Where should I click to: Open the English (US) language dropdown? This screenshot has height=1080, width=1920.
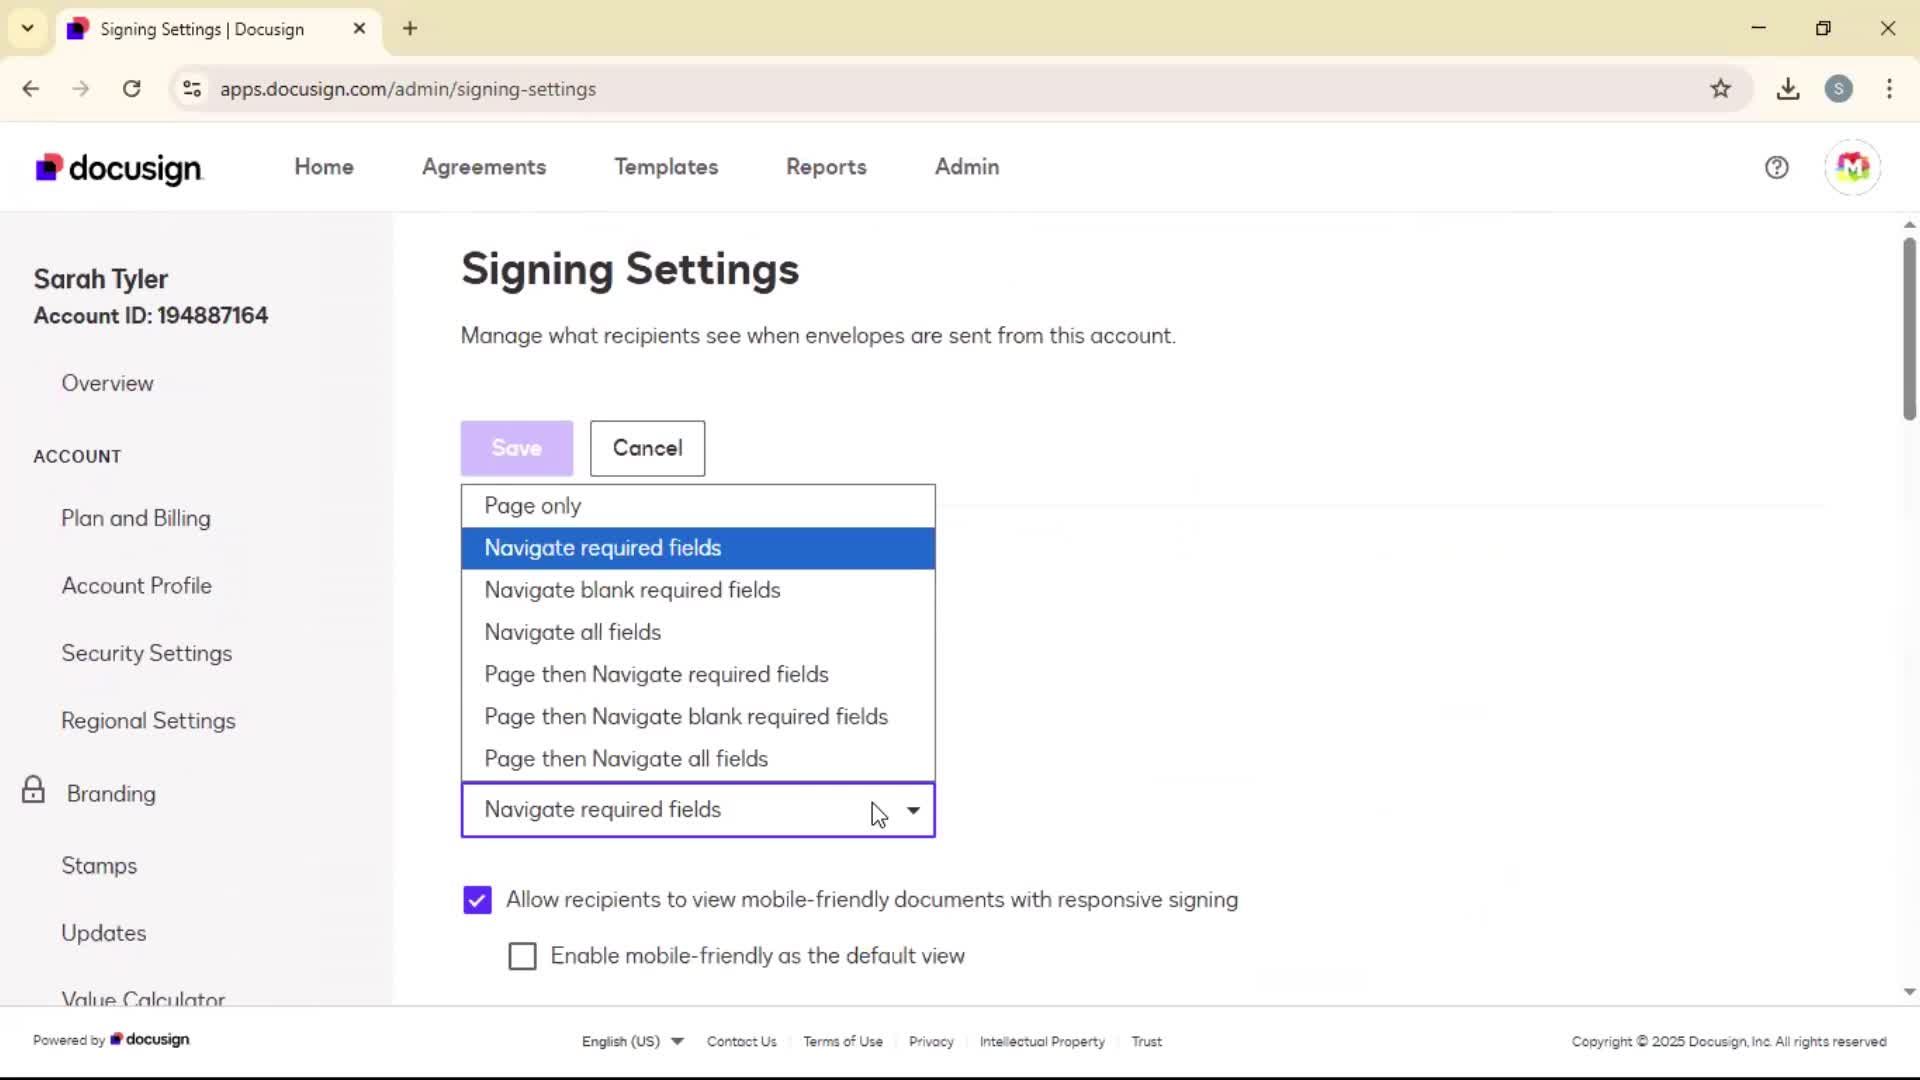(632, 1041)
